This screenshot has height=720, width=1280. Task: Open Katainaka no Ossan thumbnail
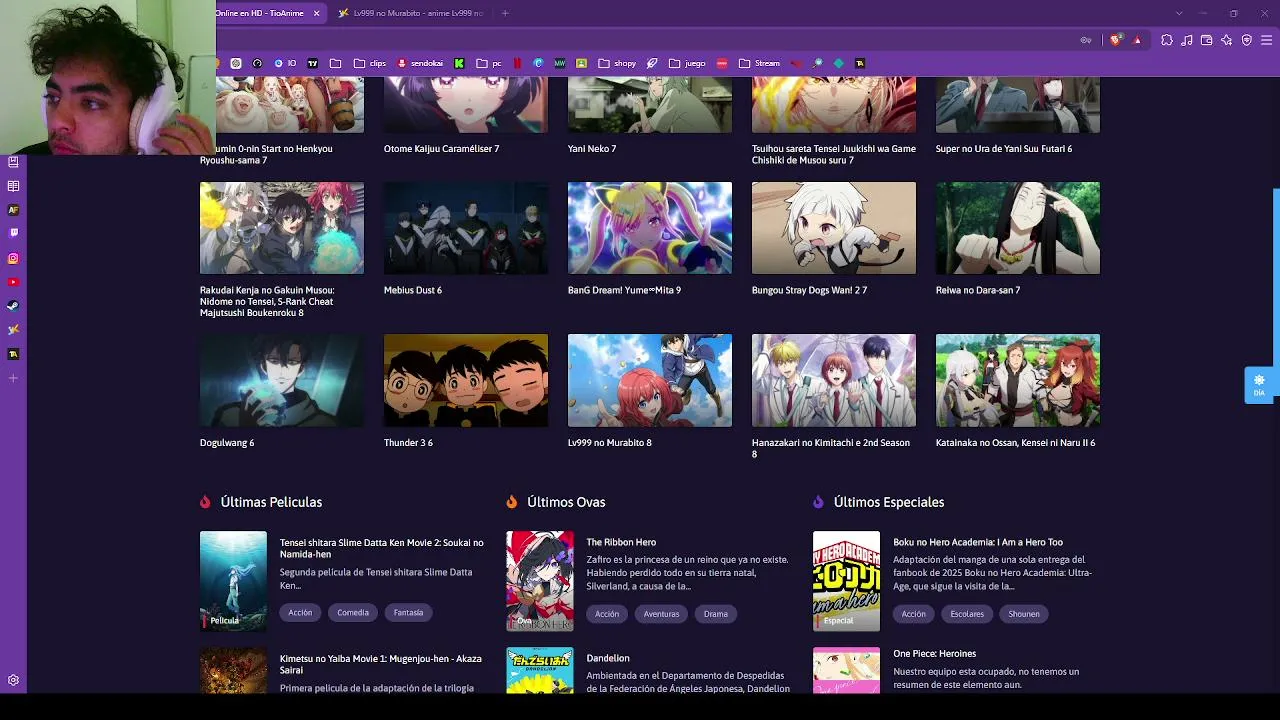coord(1018,380)
